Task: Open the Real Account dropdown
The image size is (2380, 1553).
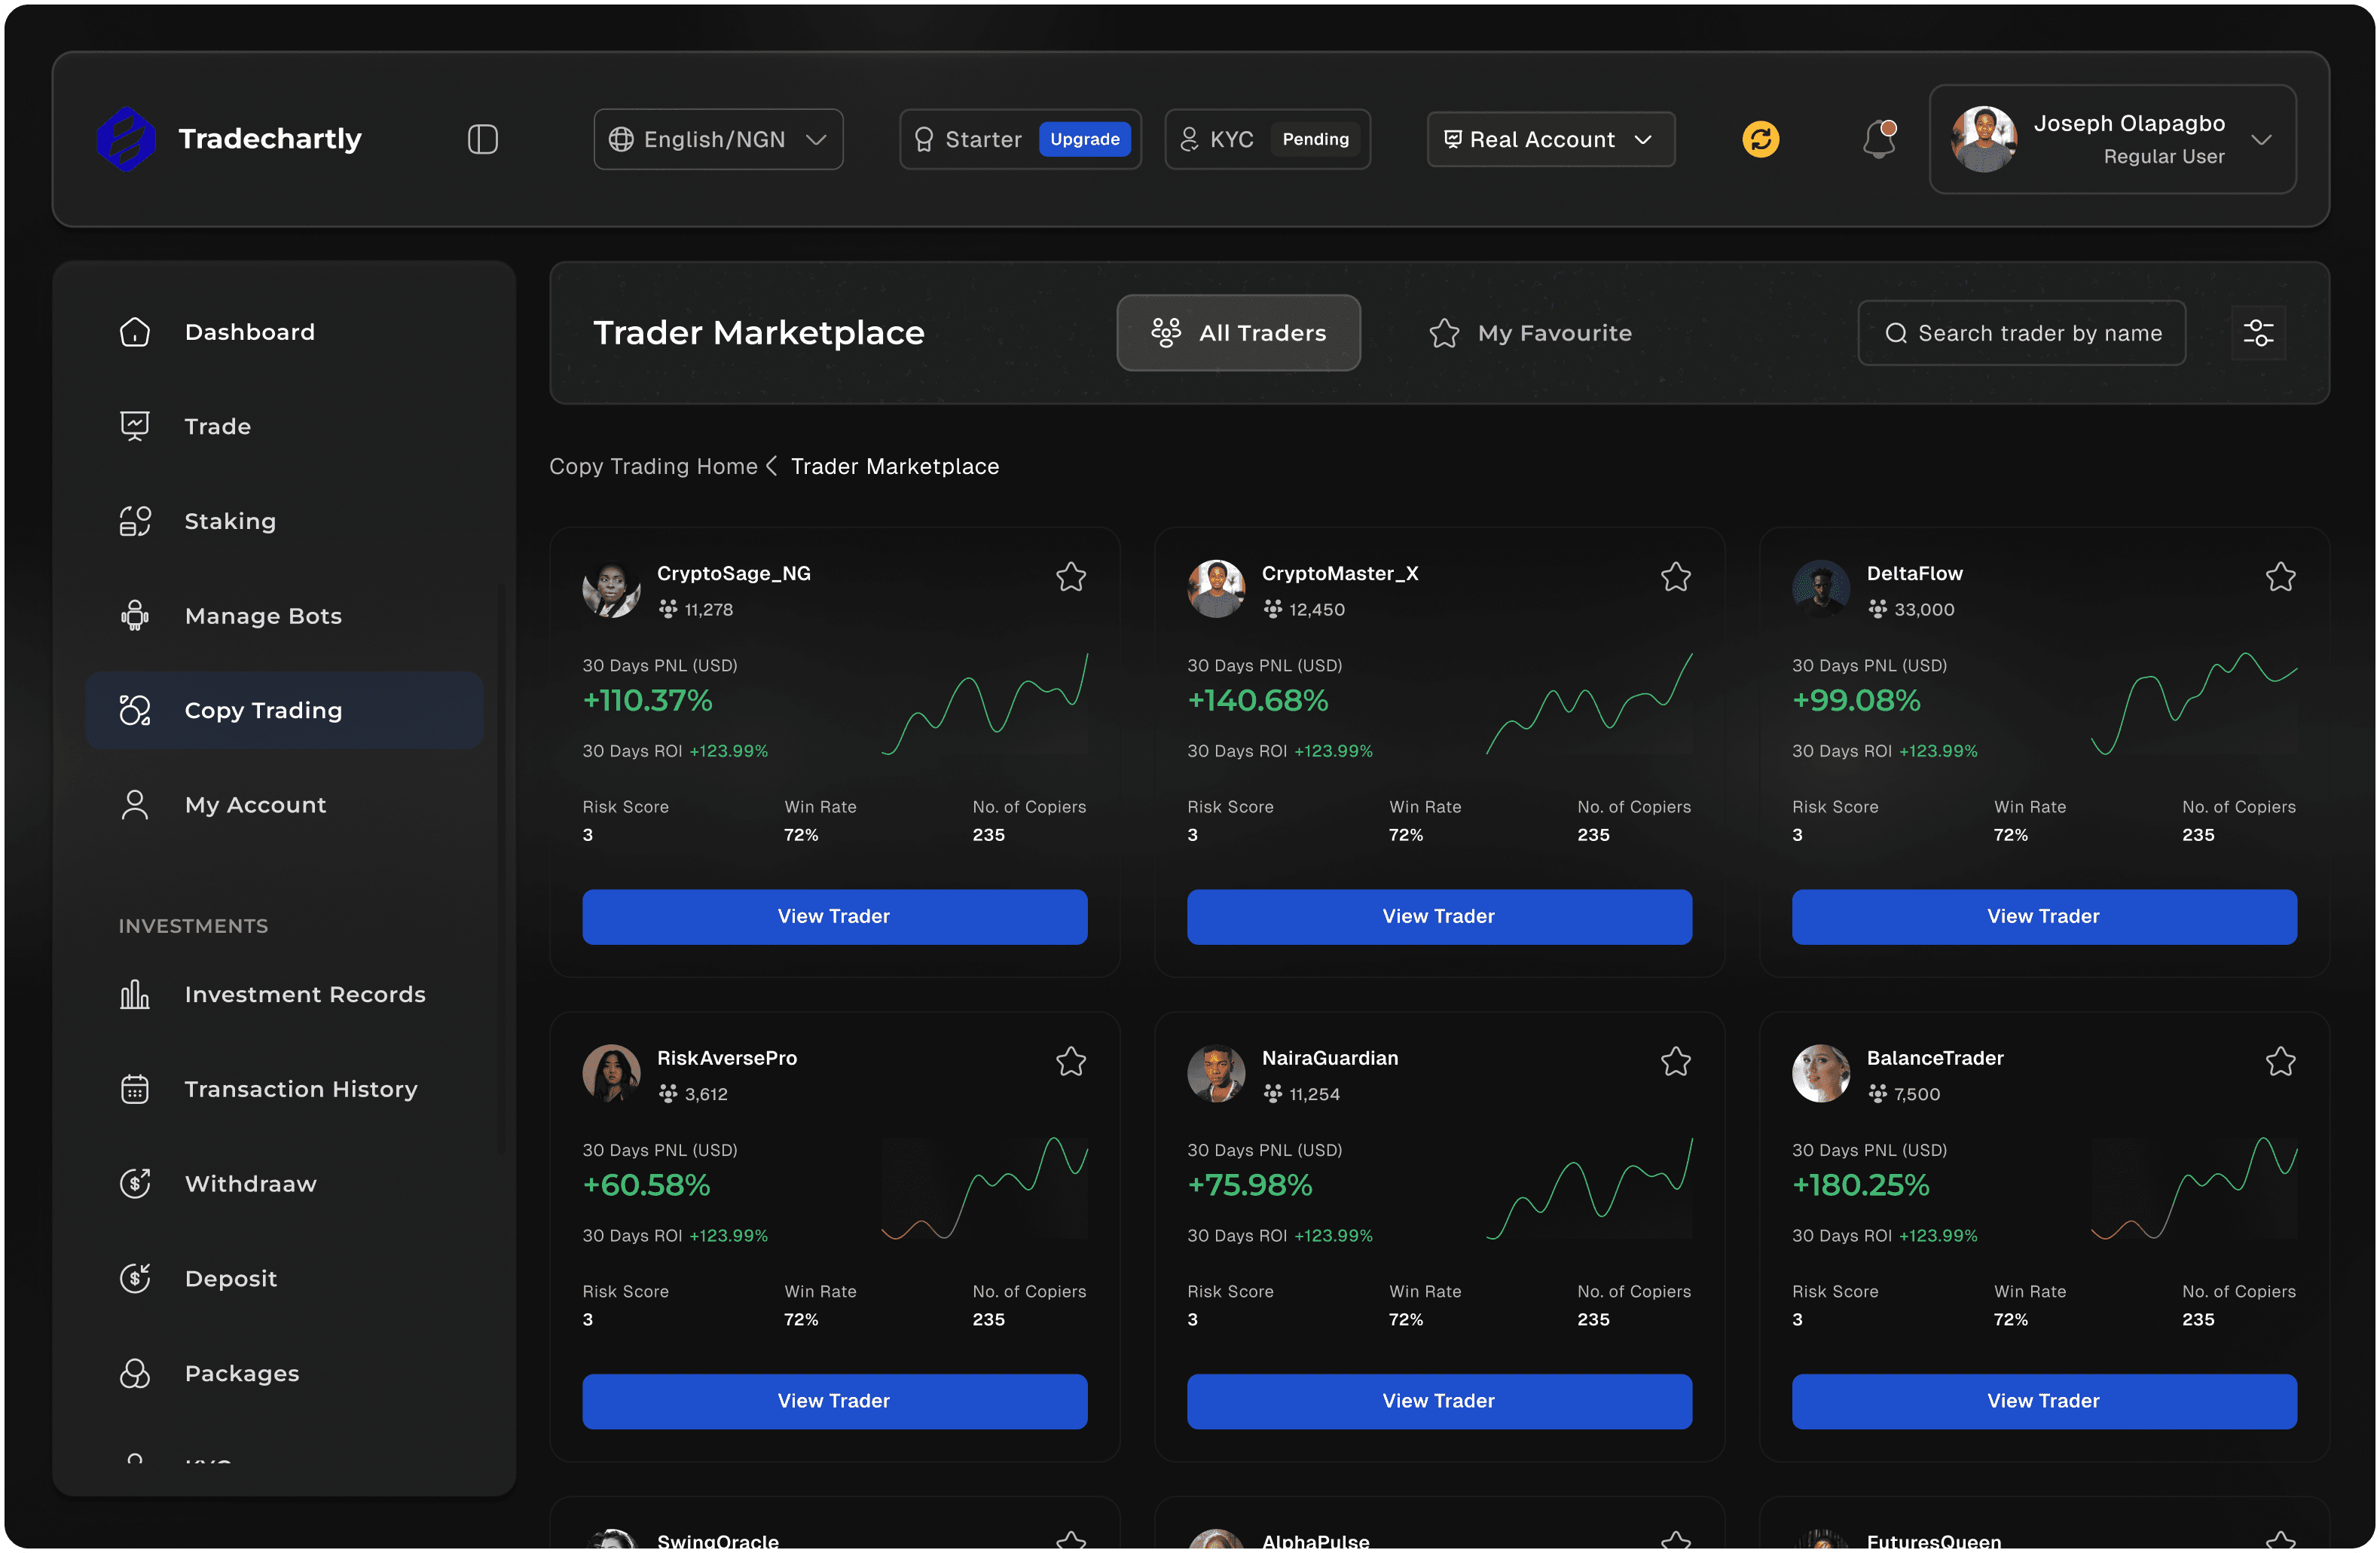Action: point(1550,139)
